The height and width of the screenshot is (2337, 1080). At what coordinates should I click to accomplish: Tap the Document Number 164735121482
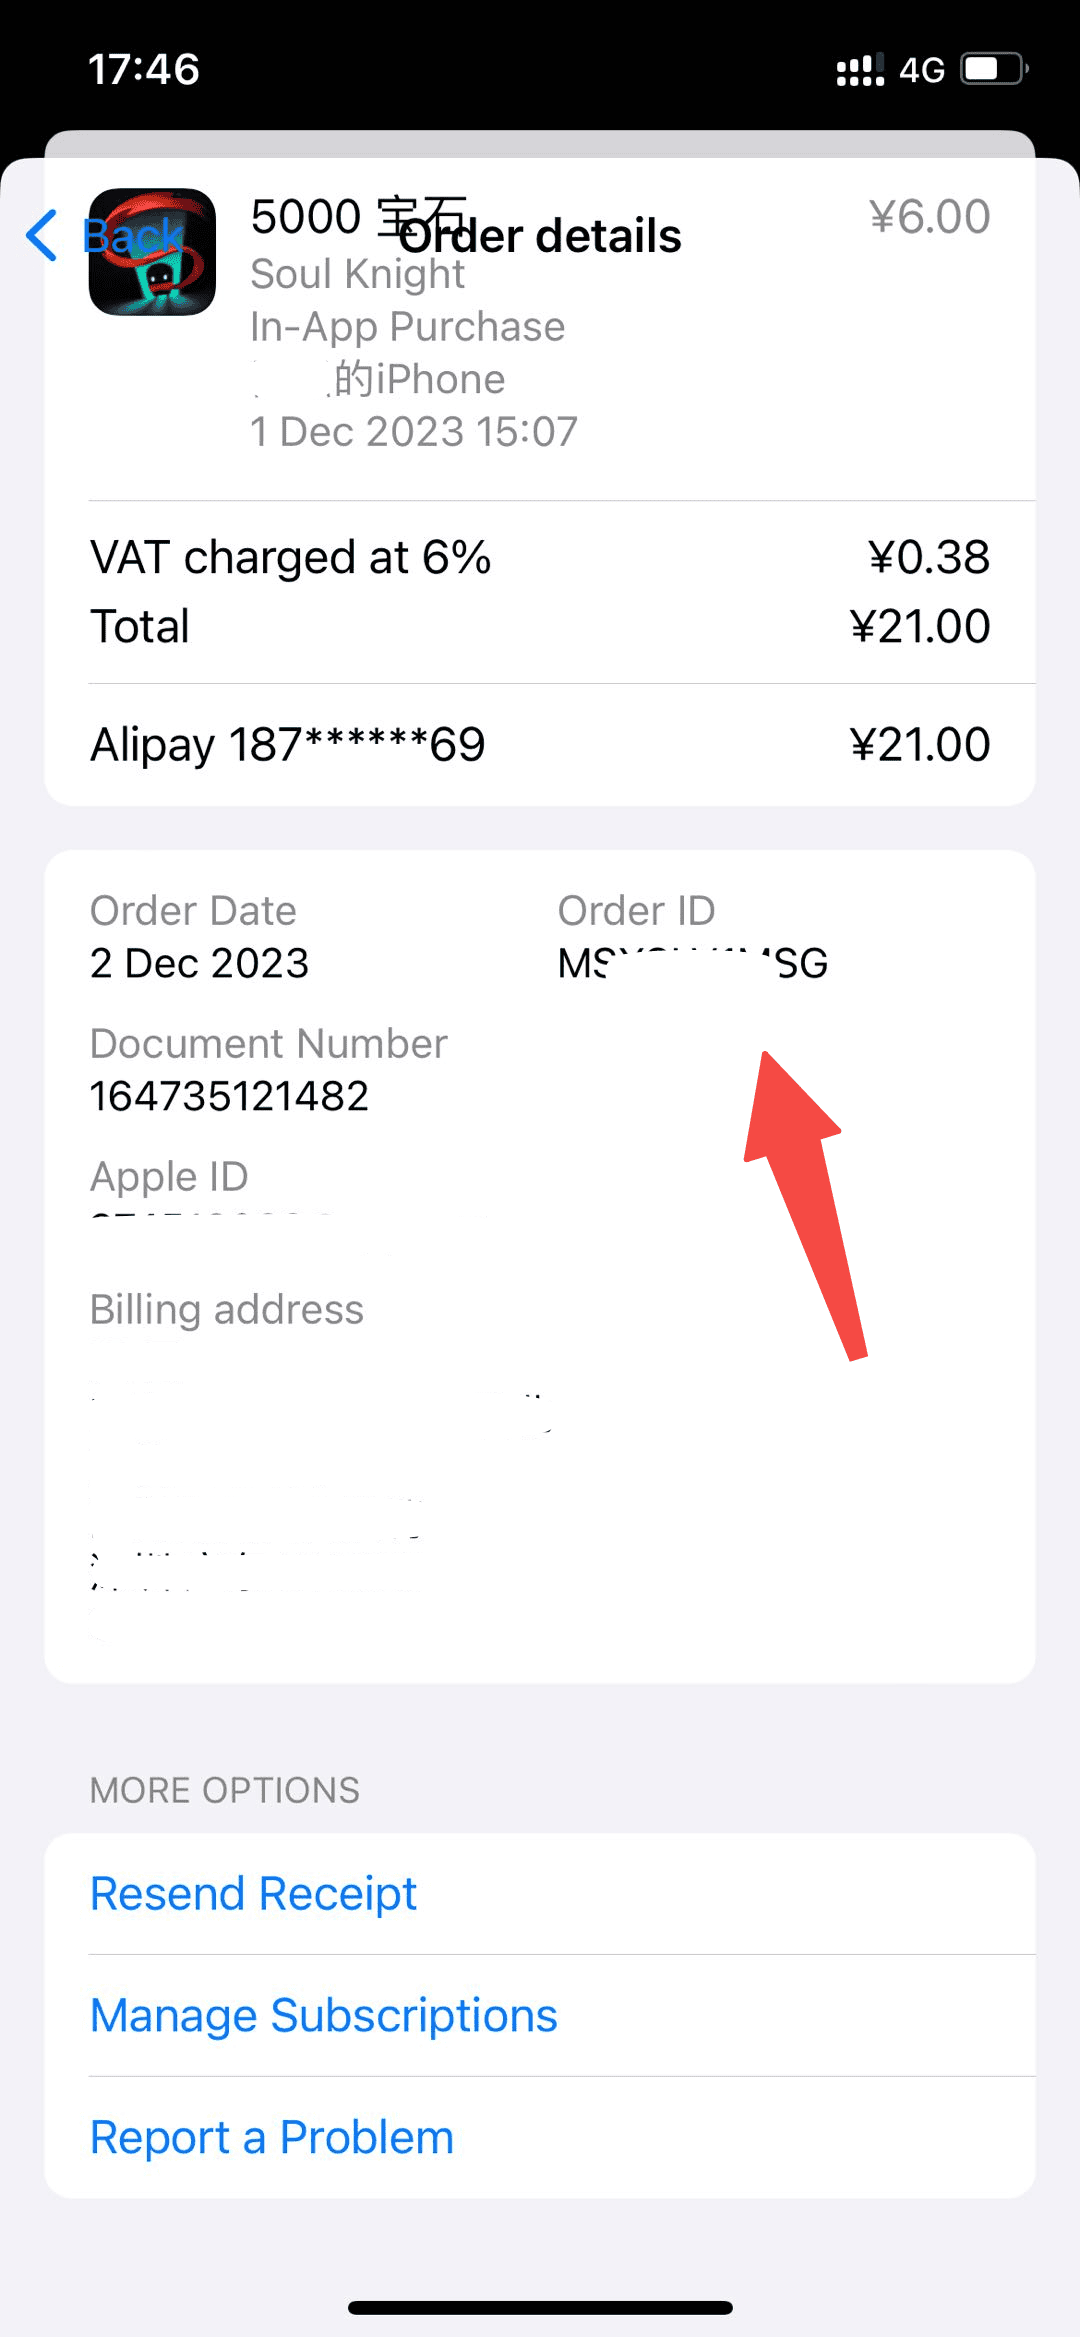click(229, 1096)
